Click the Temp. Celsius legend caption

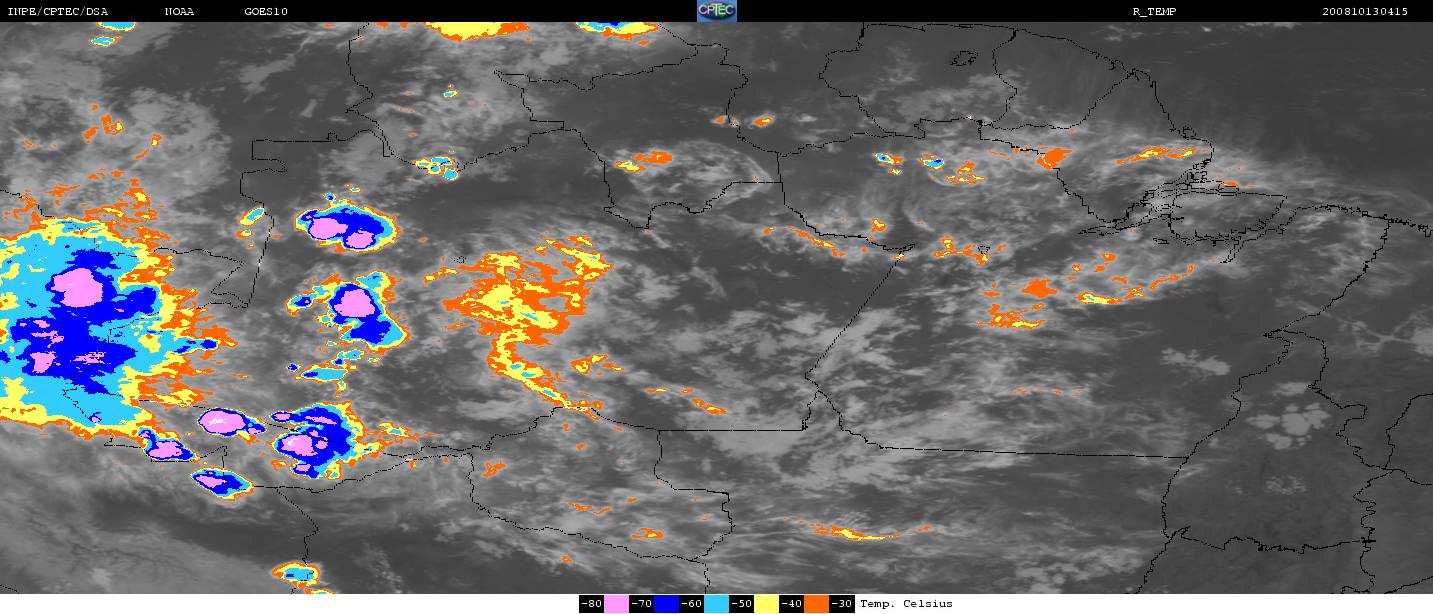906,604
